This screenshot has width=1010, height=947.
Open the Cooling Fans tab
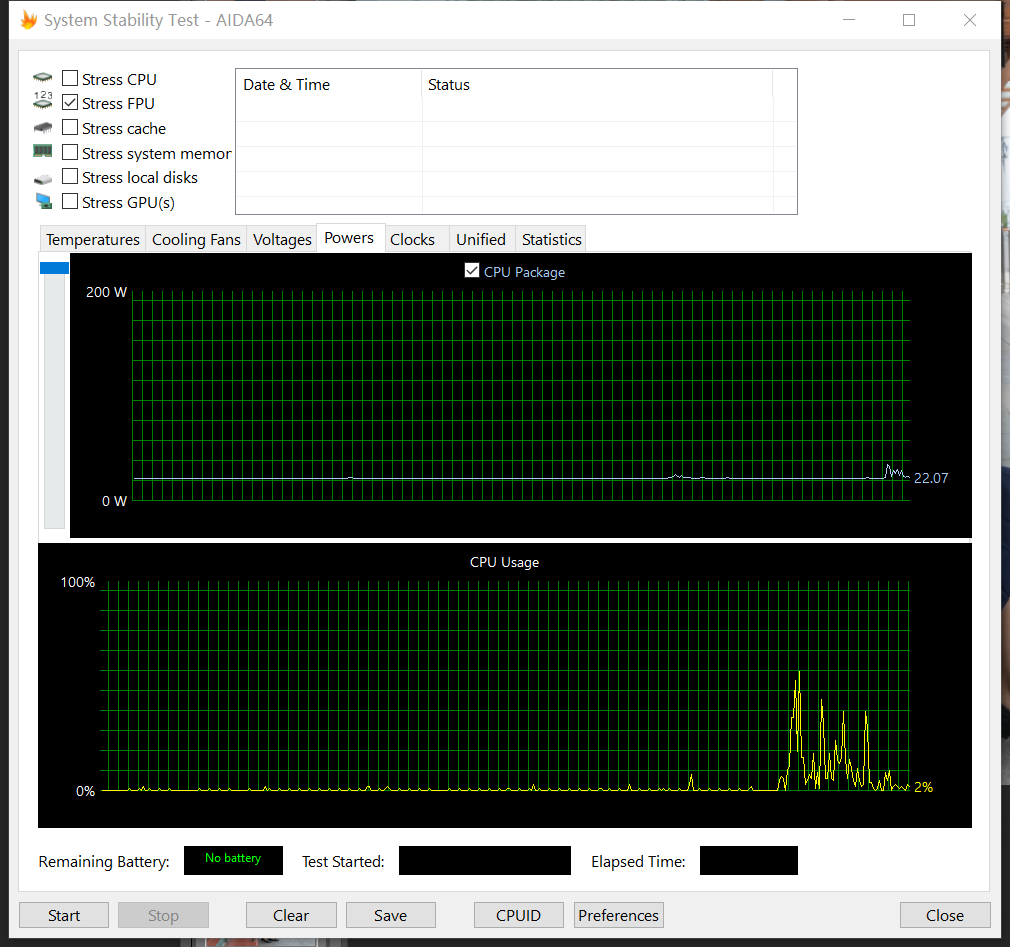[196, 240]
